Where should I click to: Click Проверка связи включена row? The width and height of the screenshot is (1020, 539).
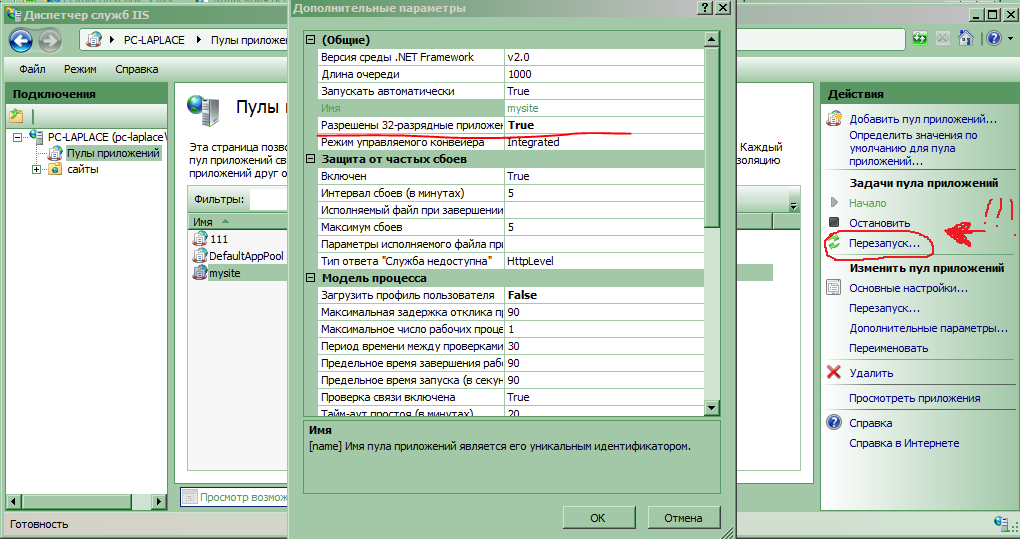[511, 397]
